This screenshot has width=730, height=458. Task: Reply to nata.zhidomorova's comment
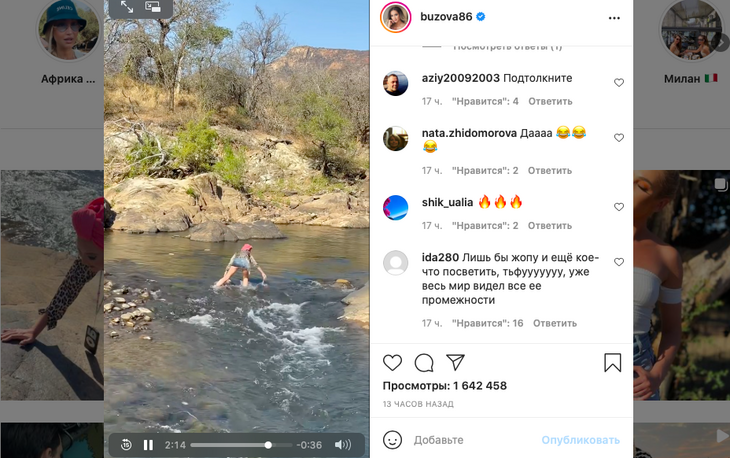point(550,171)
